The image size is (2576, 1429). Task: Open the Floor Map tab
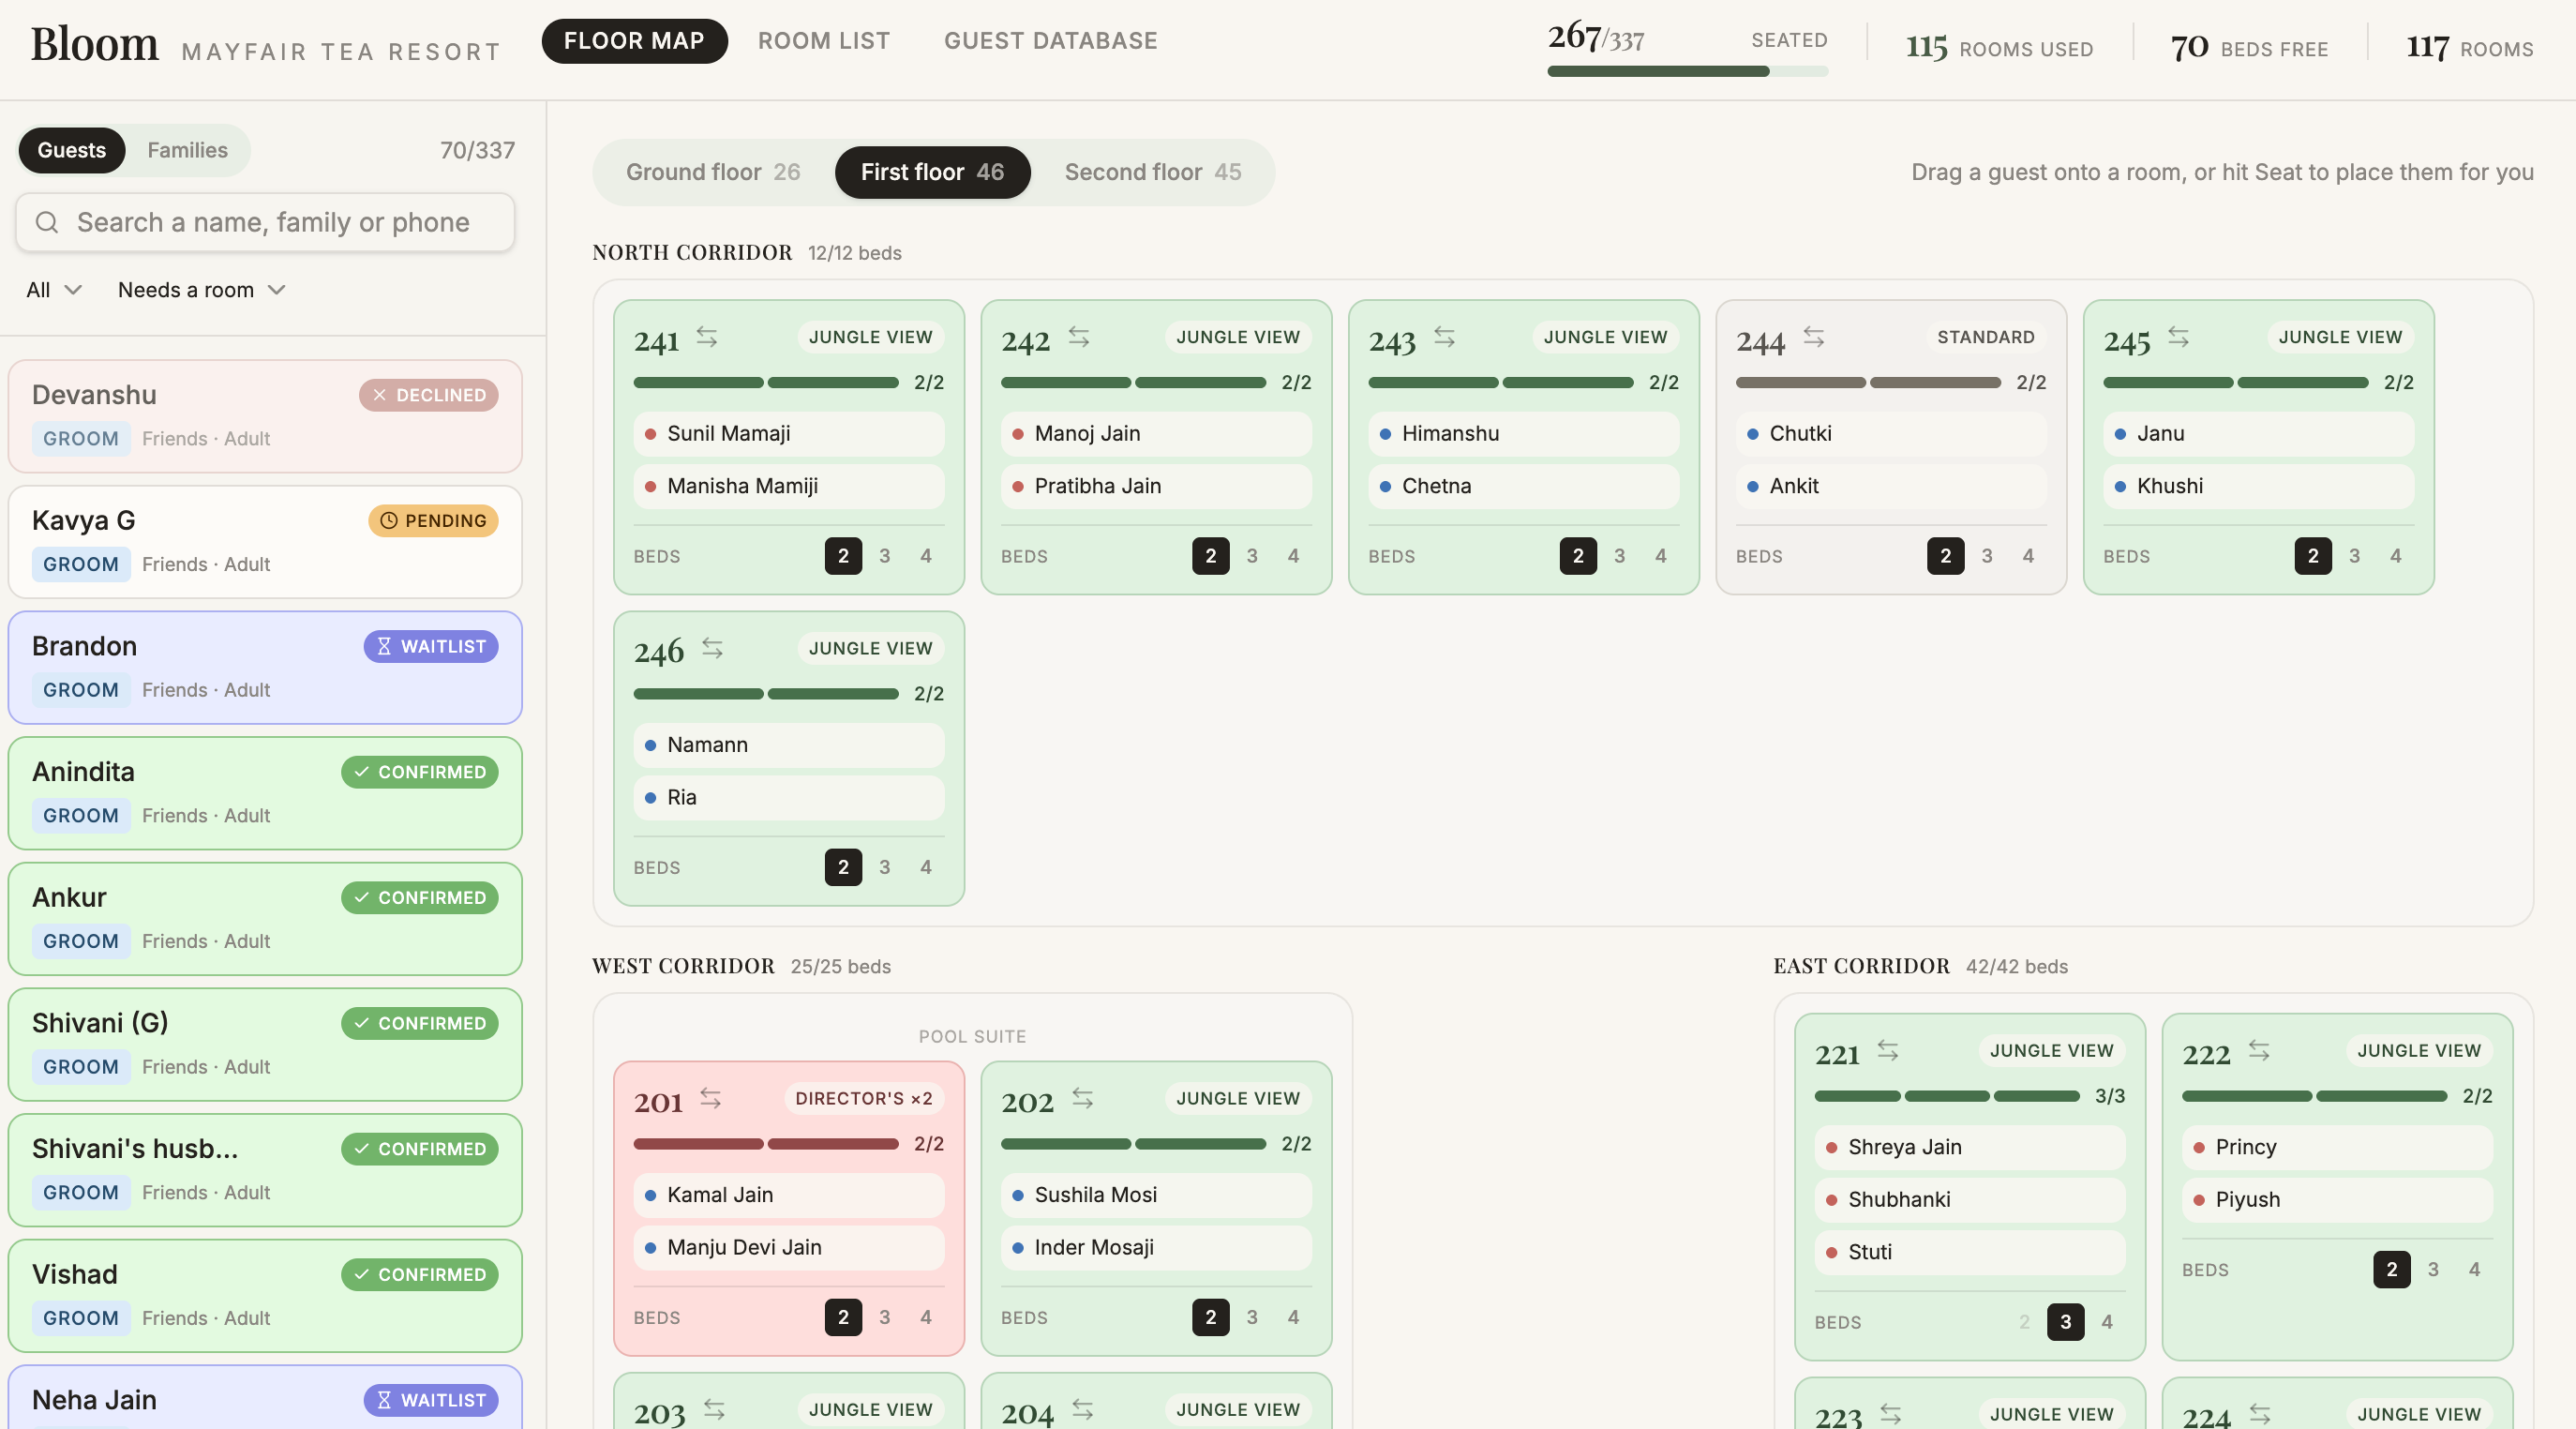634,41
